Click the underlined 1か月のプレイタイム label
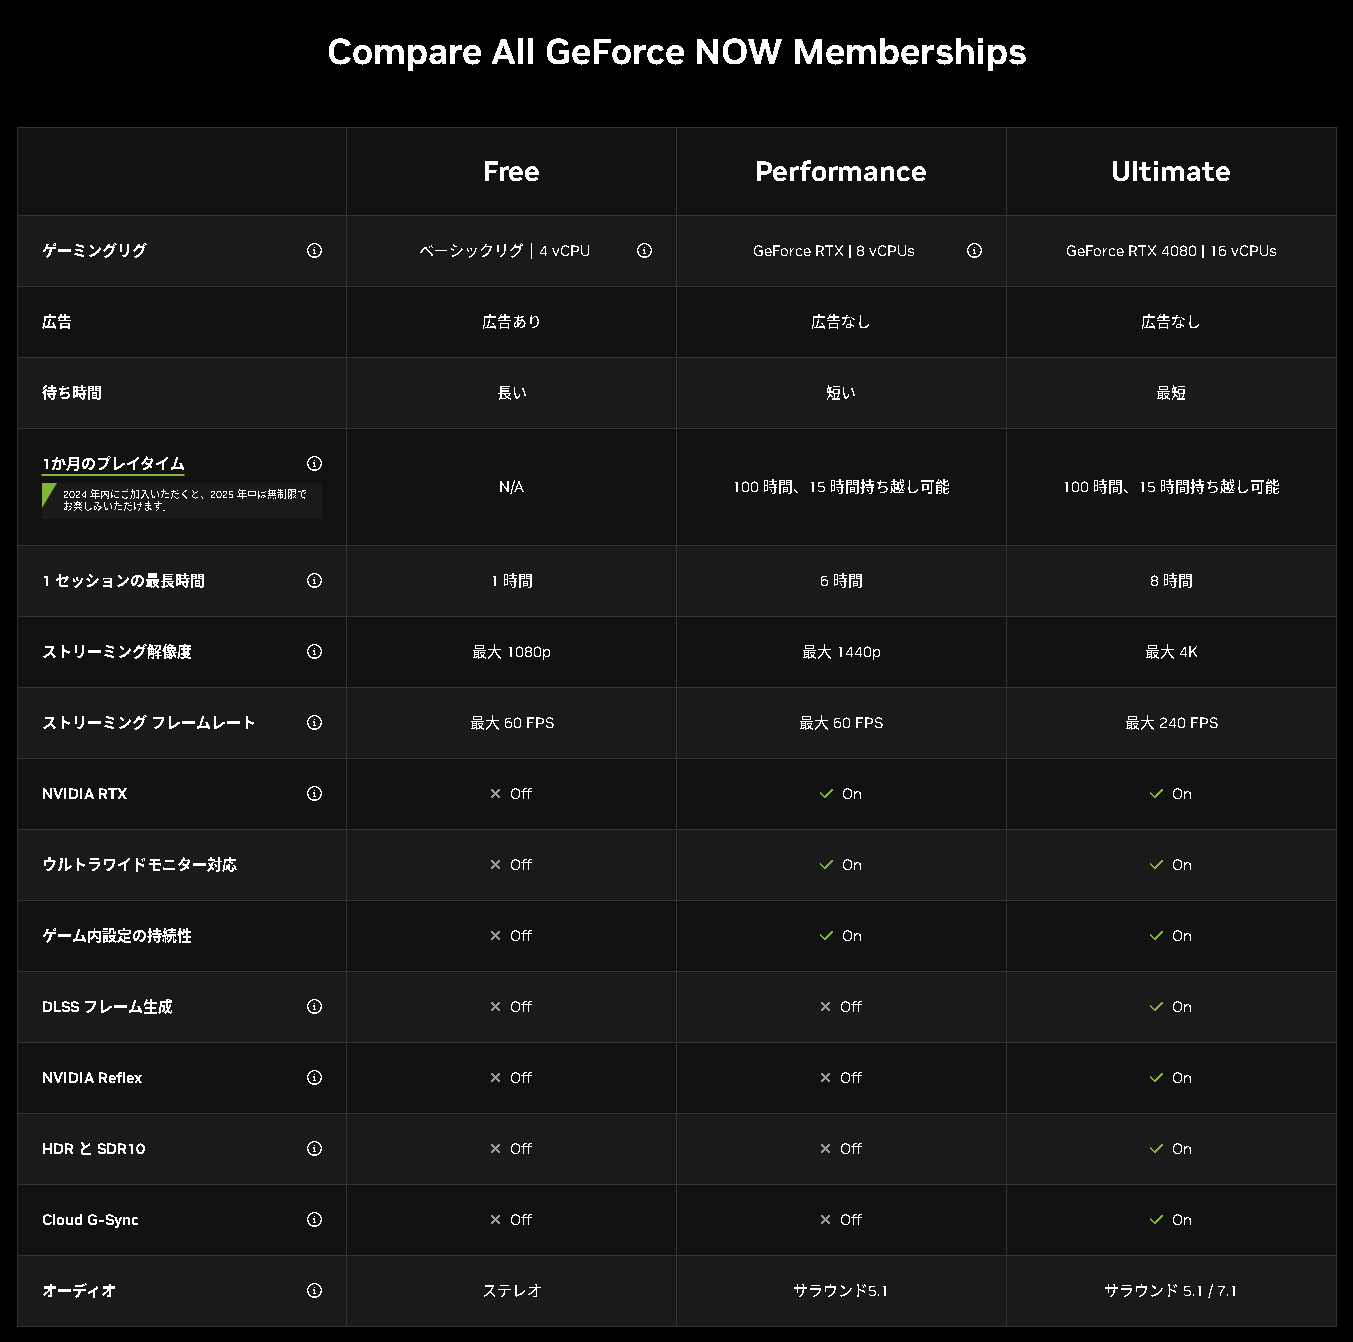Image resolution: width=1353 pixels, height=1342 pixels. (113, 464)
